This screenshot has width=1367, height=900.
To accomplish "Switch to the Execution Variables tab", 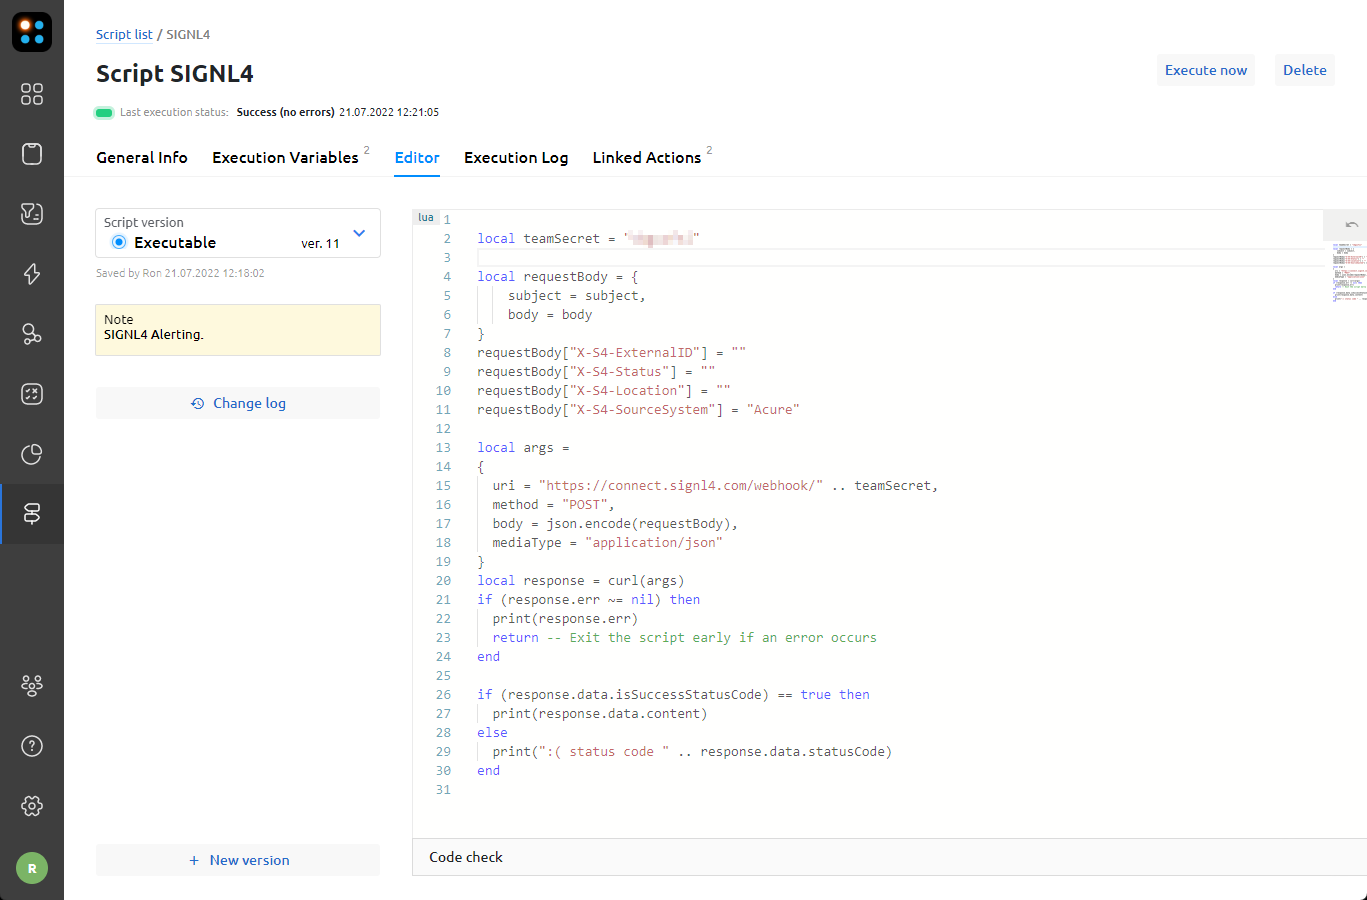I will point(285,158).
